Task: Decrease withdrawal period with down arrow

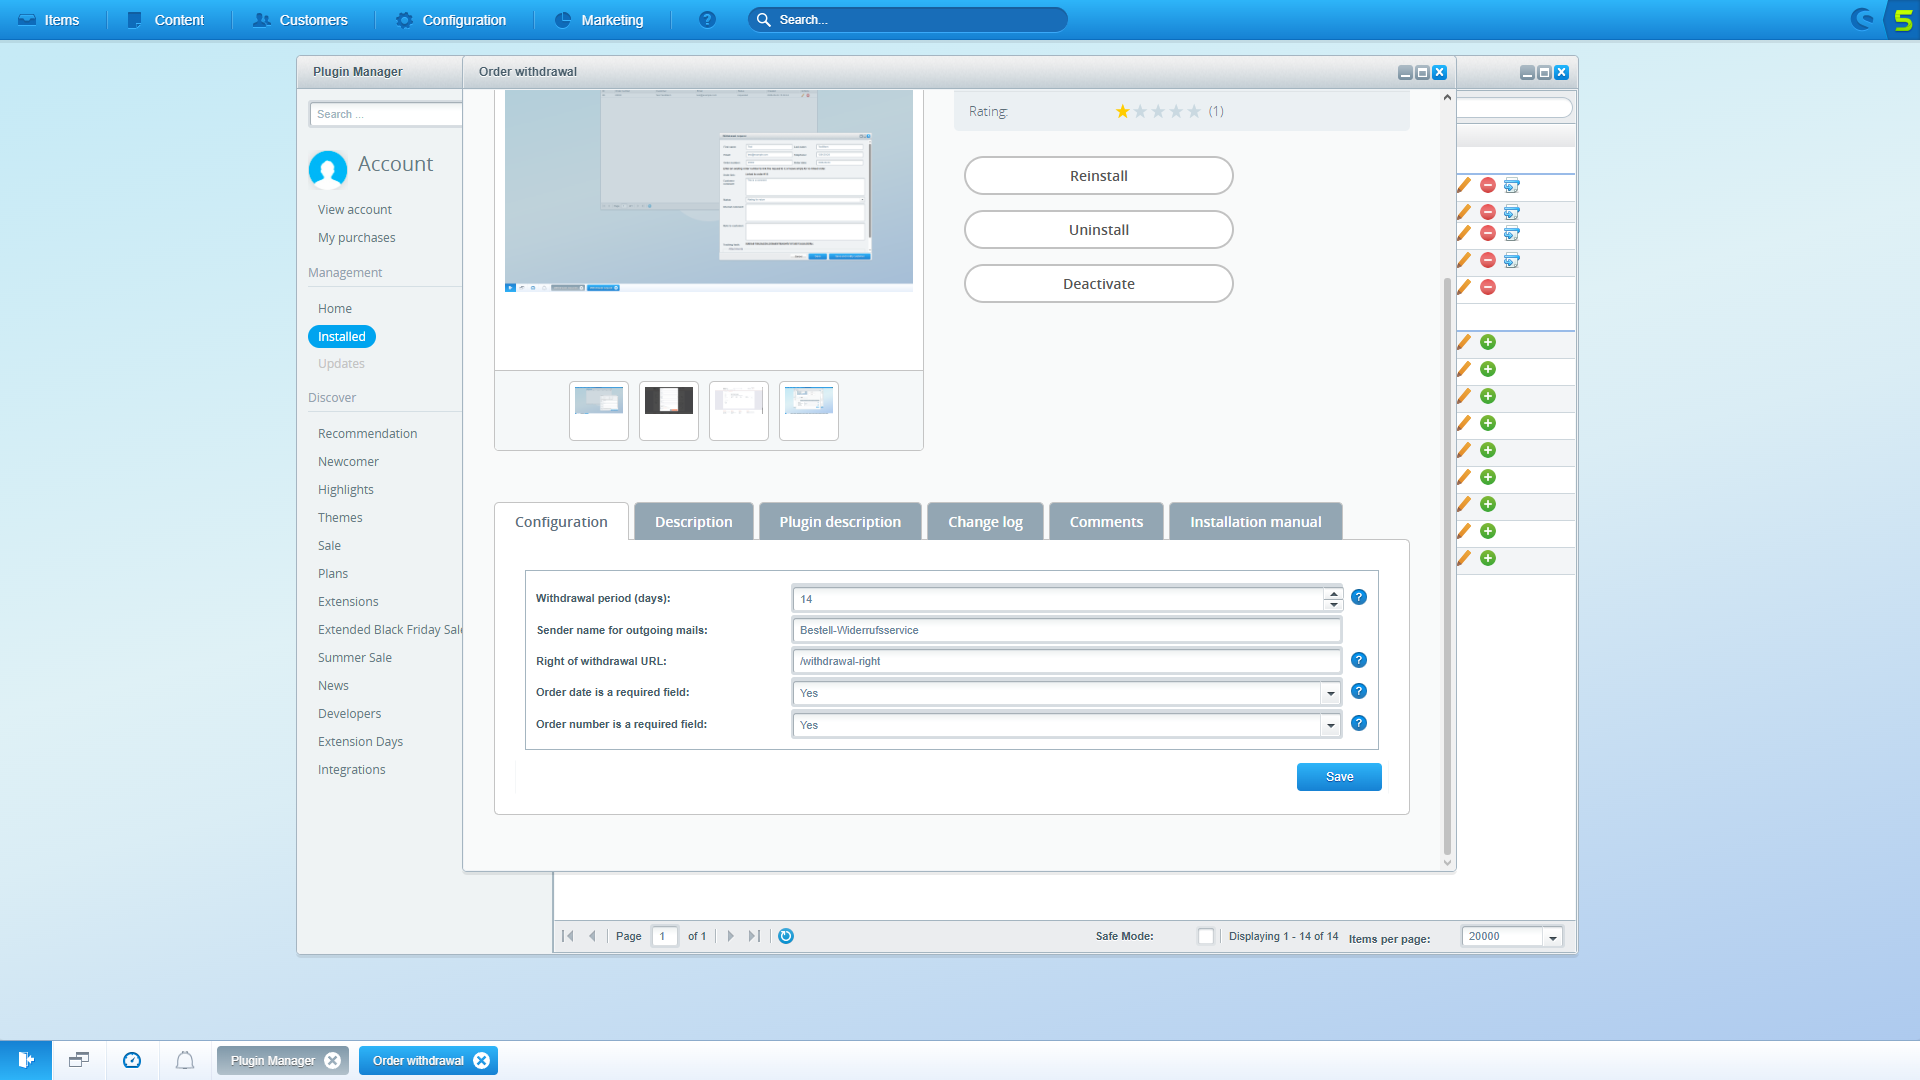Action: [1333, 604]
